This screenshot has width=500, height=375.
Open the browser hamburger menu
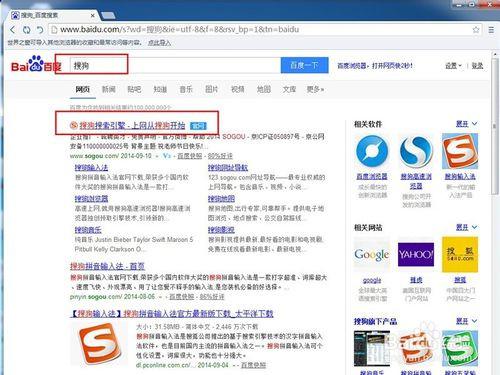click(491, 30)
